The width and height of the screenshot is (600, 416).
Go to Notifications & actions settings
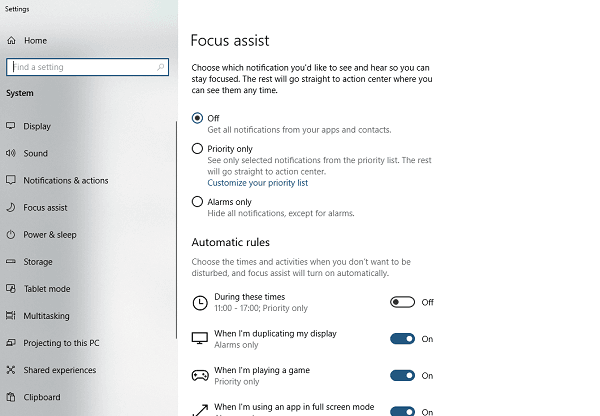coord(66,180)
